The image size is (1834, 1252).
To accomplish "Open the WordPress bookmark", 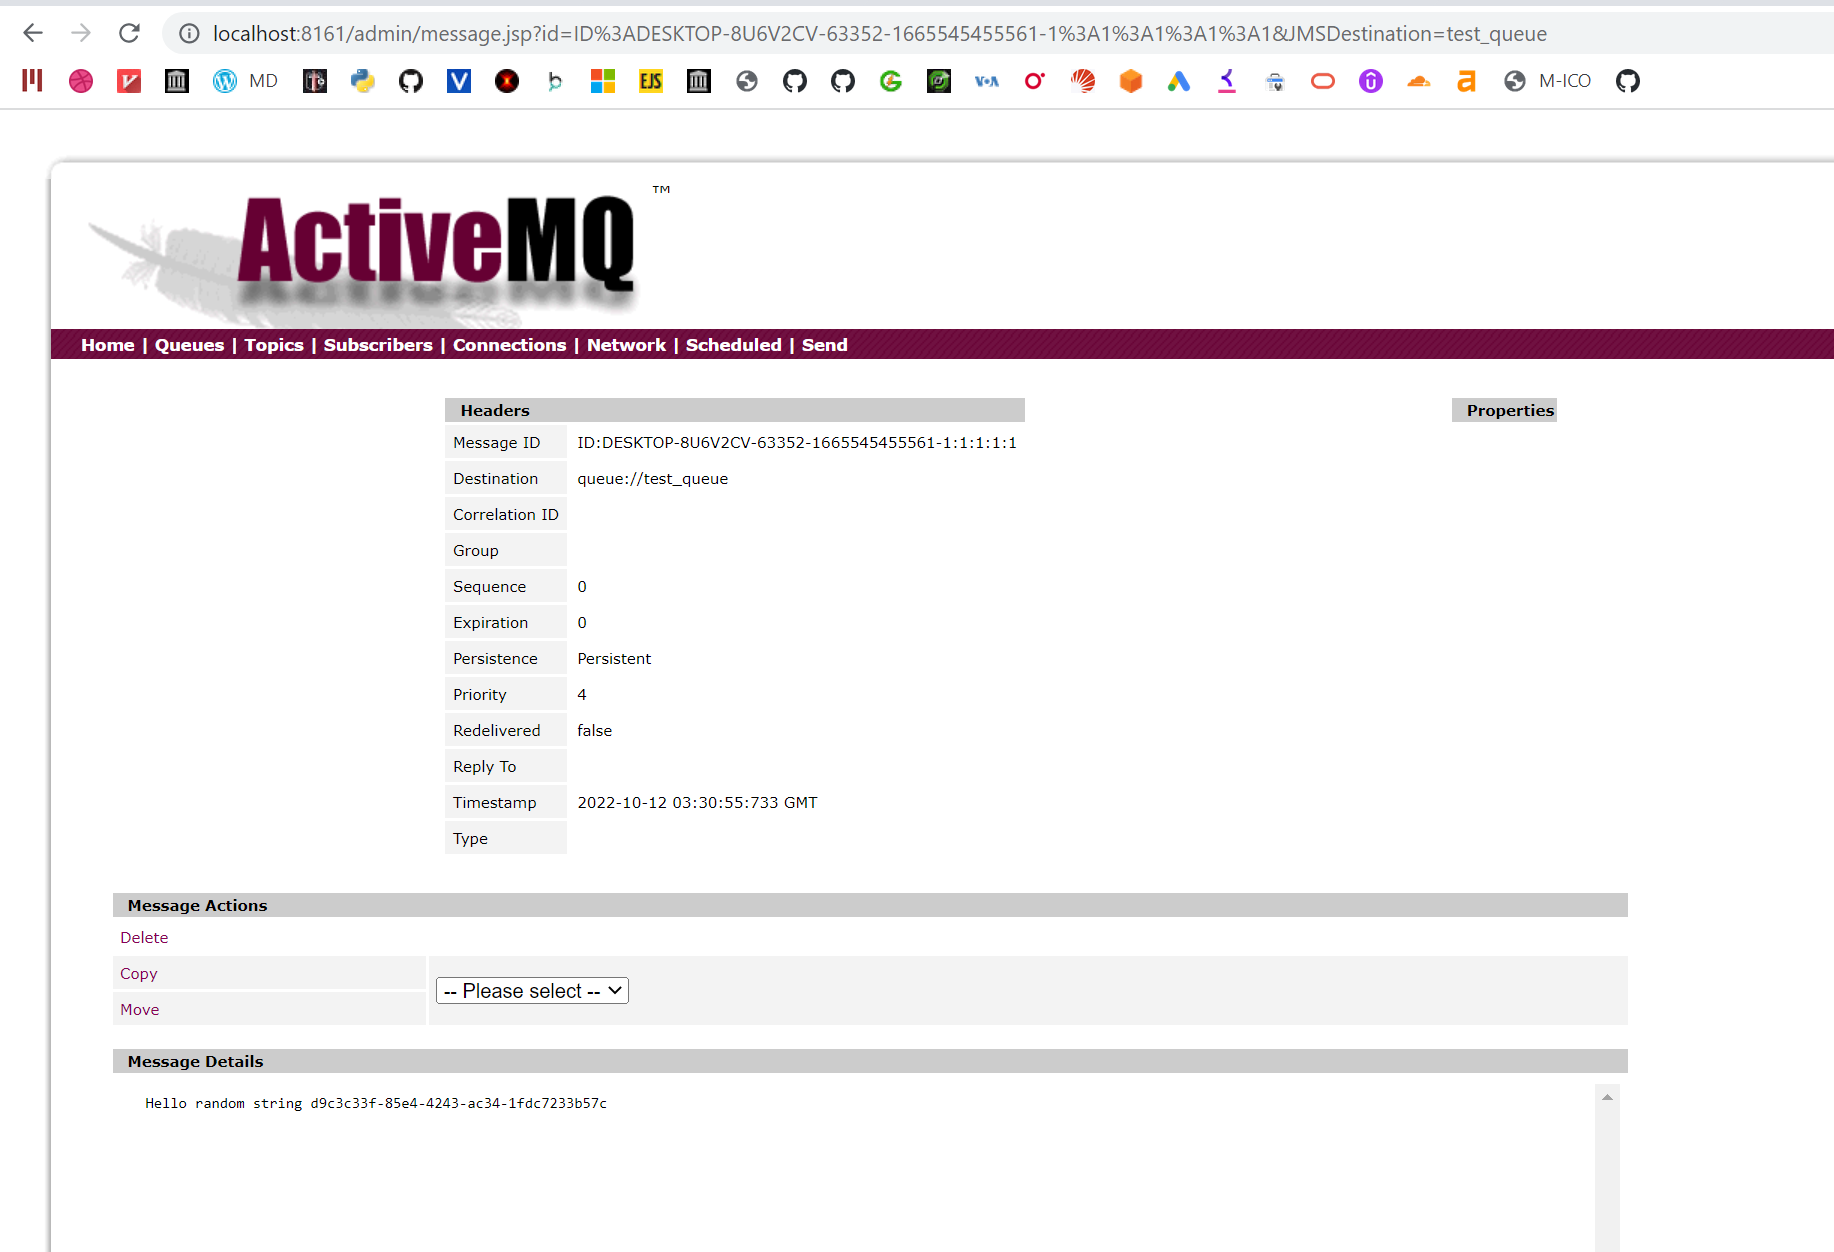I will point(224,81).
